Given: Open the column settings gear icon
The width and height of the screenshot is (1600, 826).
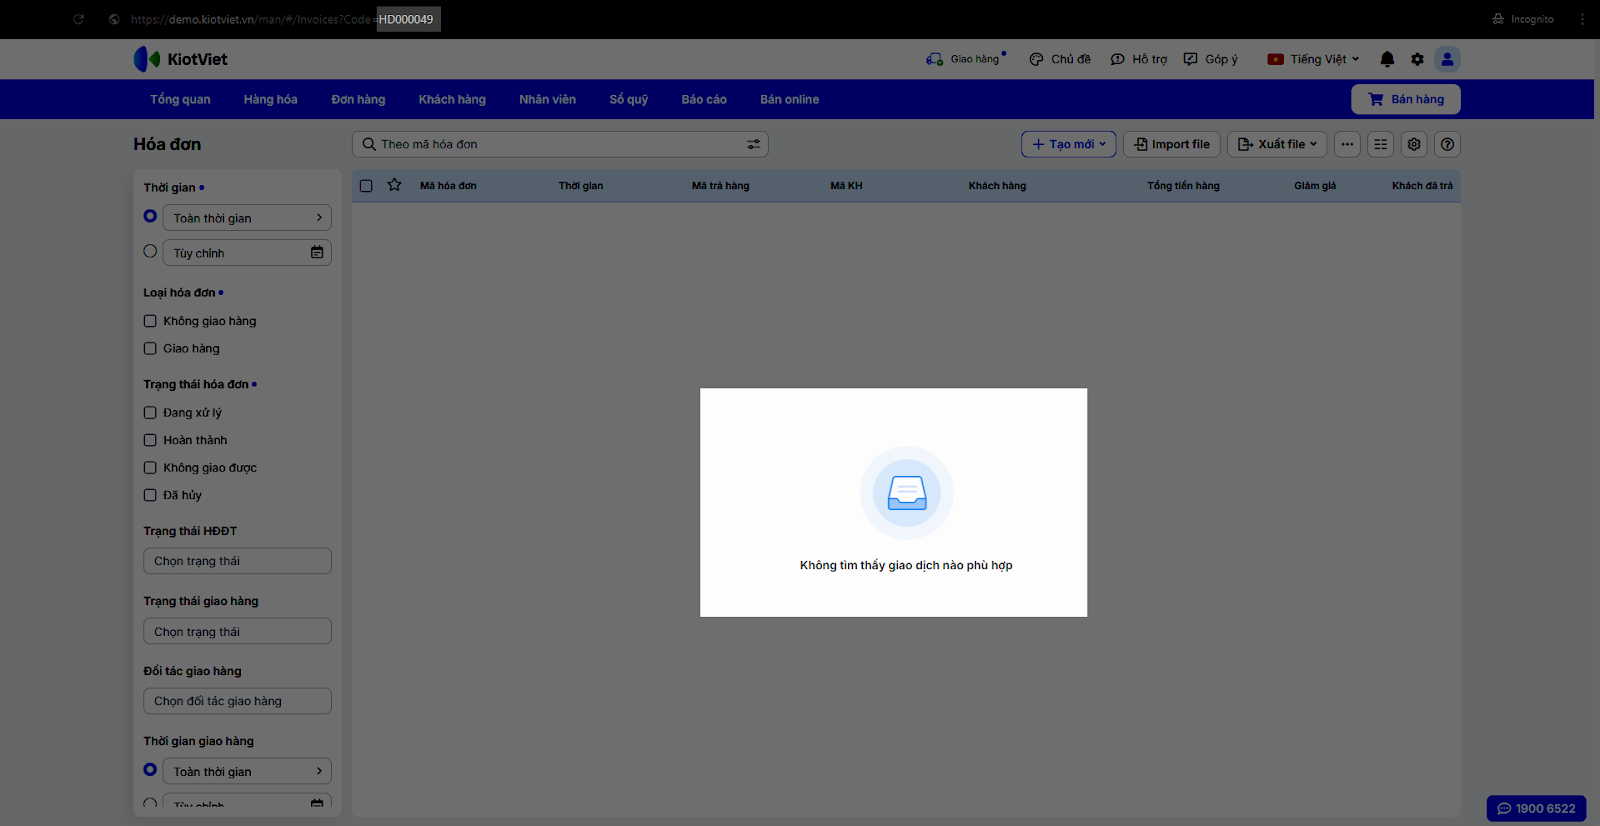Looking at the screenshot, I should pyautogui.click(x=1414, y=144).
